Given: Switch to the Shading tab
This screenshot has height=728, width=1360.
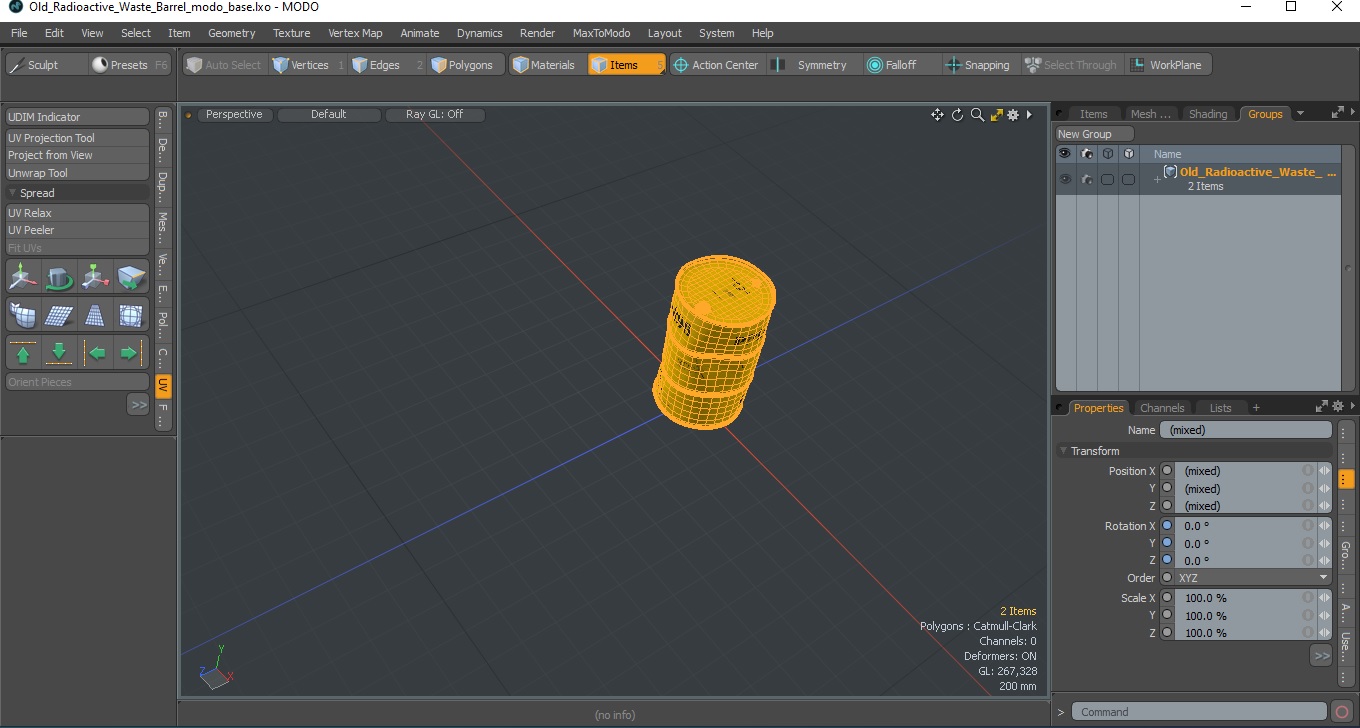Looking at the screenshot, I should [1208, 114].
